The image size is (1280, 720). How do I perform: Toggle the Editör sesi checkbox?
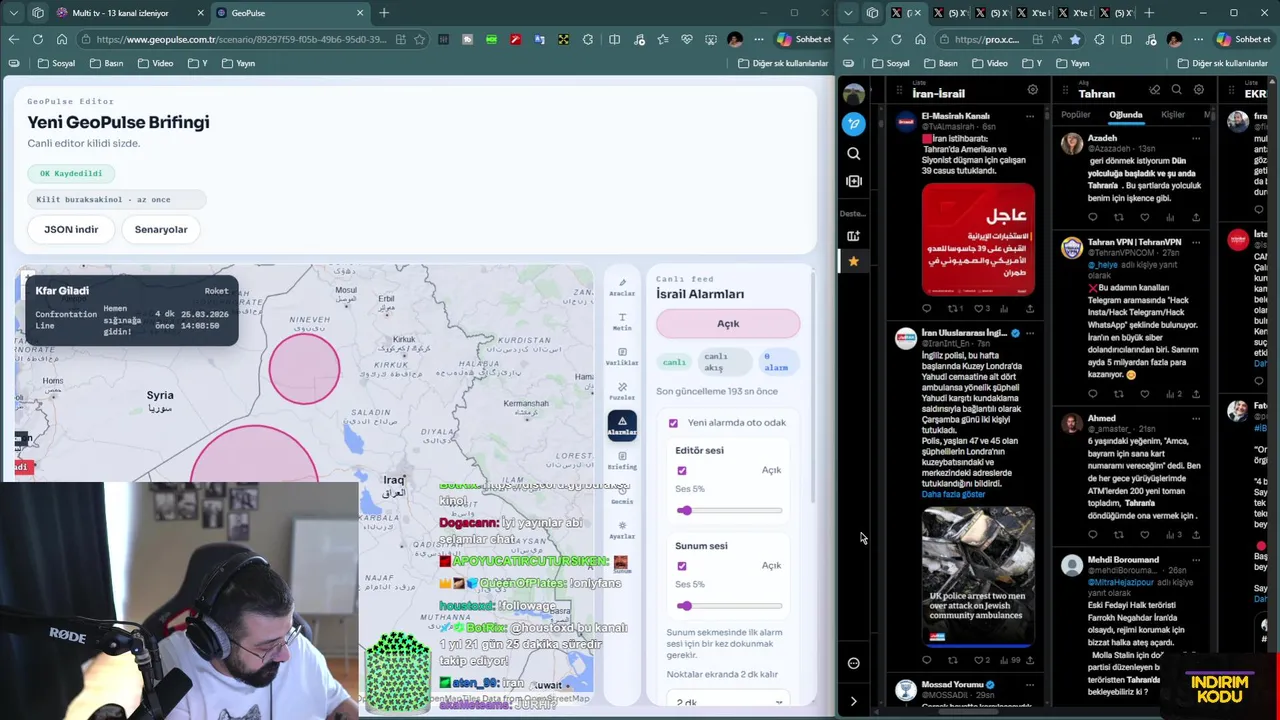(x=682, y=470)
